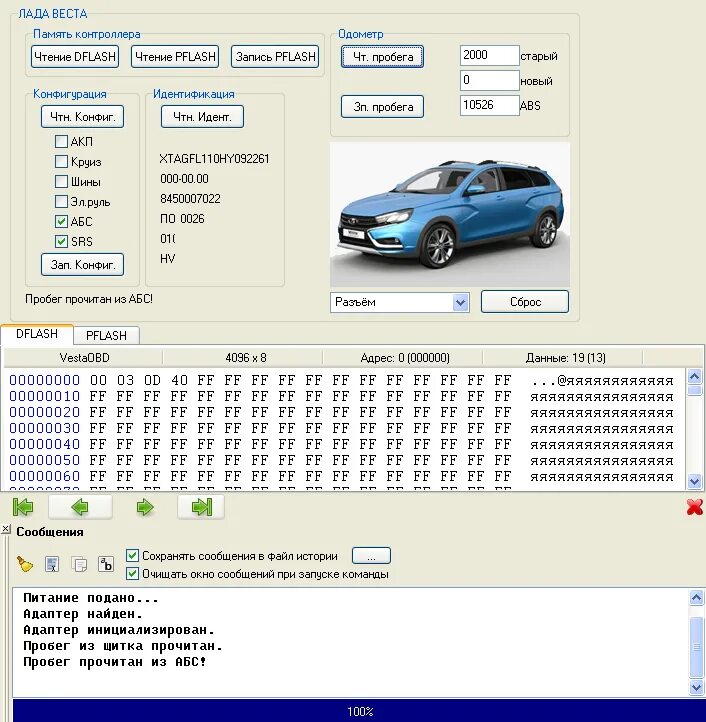Read mileage with Чт. пробега button
The height and width of the screenshot is (722, 706).
(382, 57)
